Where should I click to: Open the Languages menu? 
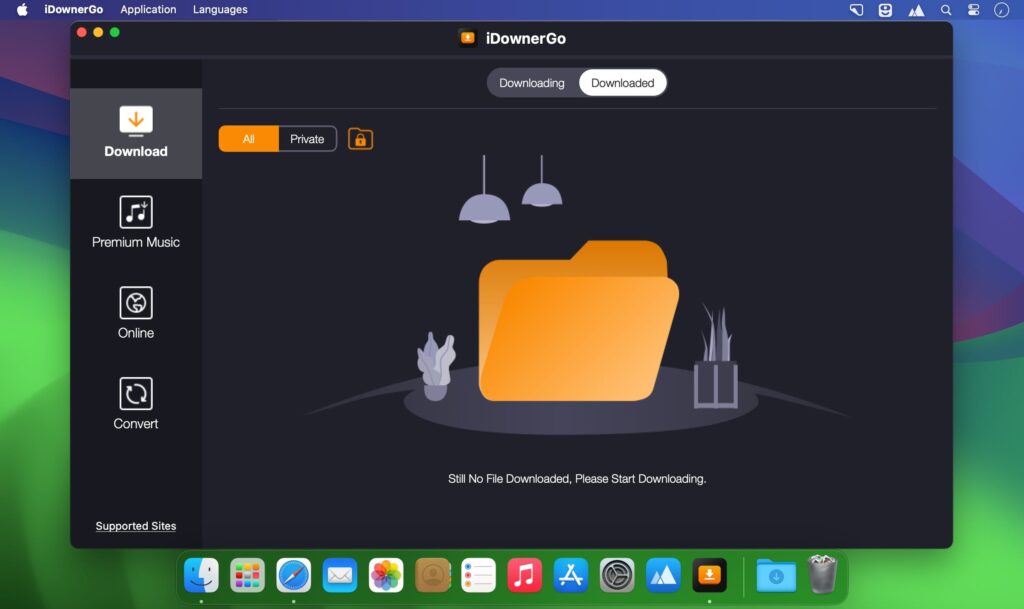click(x=219, y=9)
